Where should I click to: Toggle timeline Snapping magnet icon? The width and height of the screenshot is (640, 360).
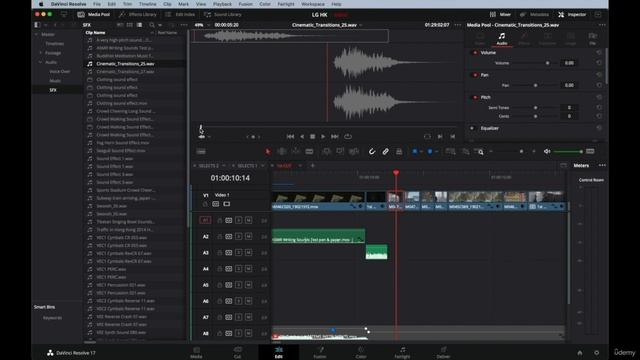point(372,151)
